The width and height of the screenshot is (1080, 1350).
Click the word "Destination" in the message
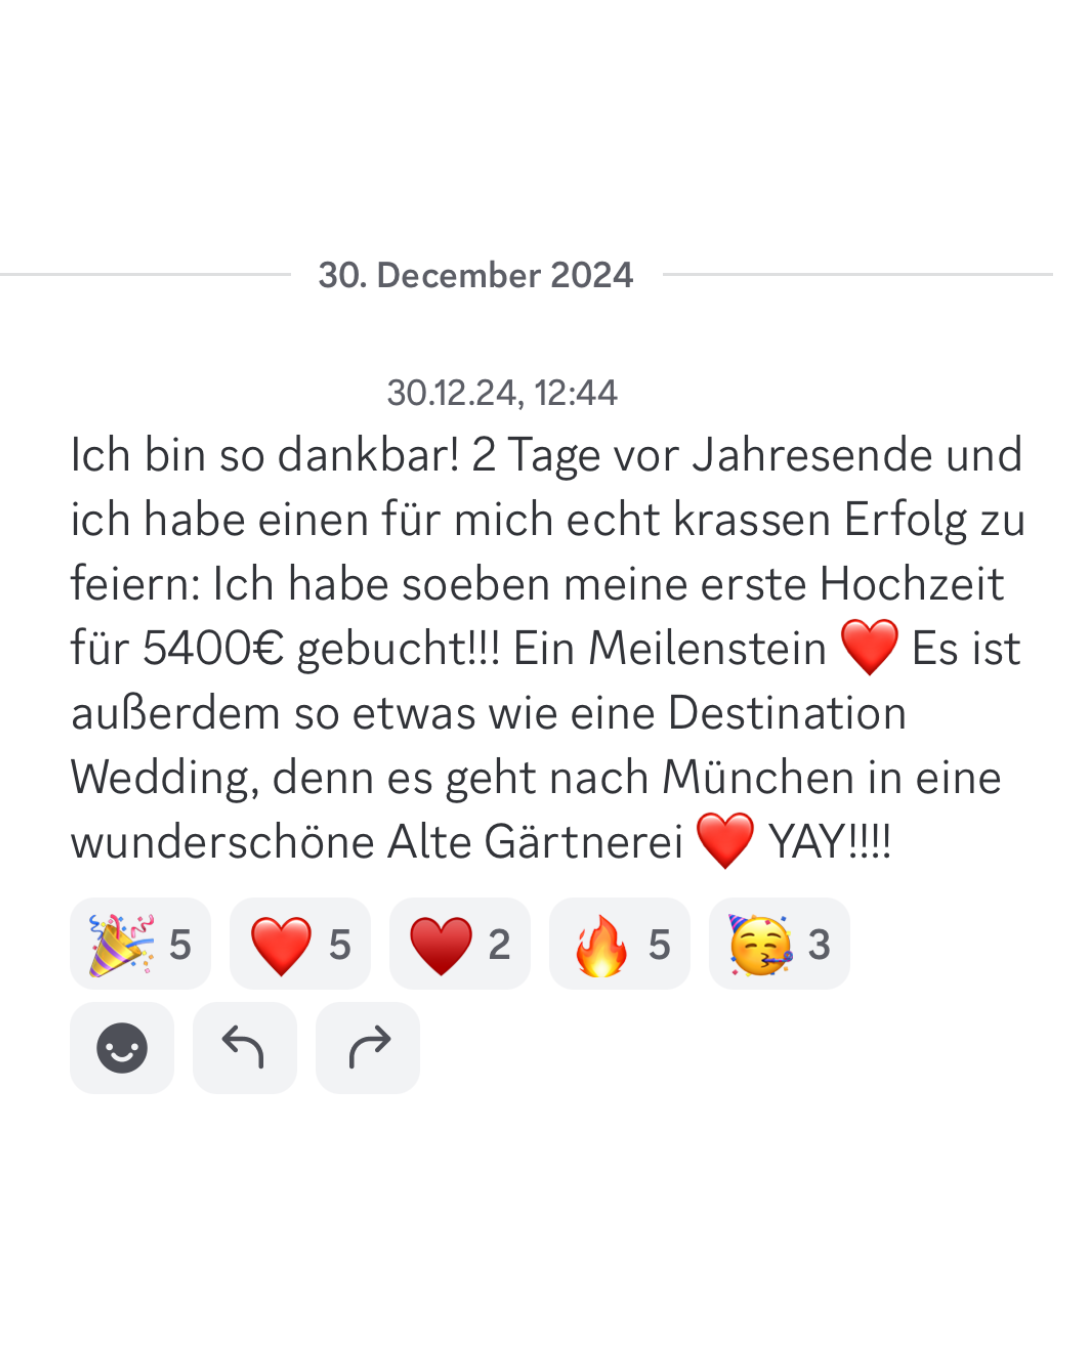pos(787,713)
